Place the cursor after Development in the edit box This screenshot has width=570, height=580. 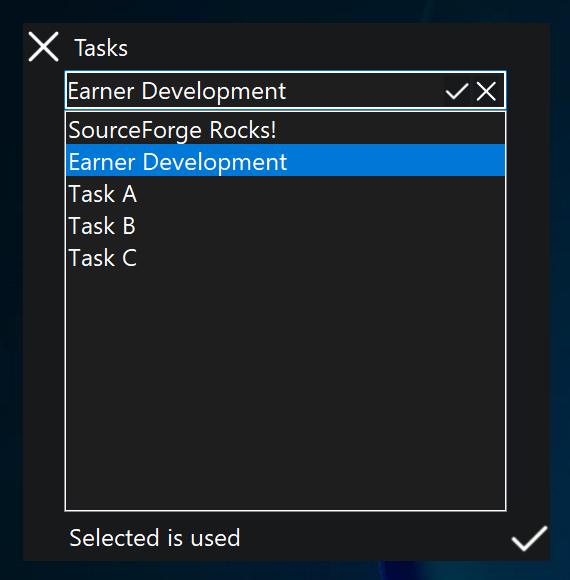pyautogui.click(x=288, y=91)
